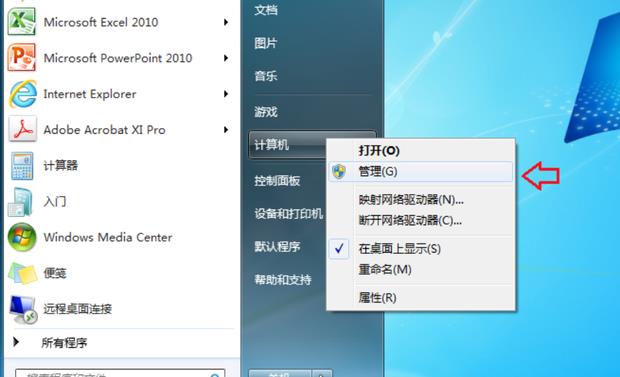Click the 远程桌面连接 label

(78, 309)
